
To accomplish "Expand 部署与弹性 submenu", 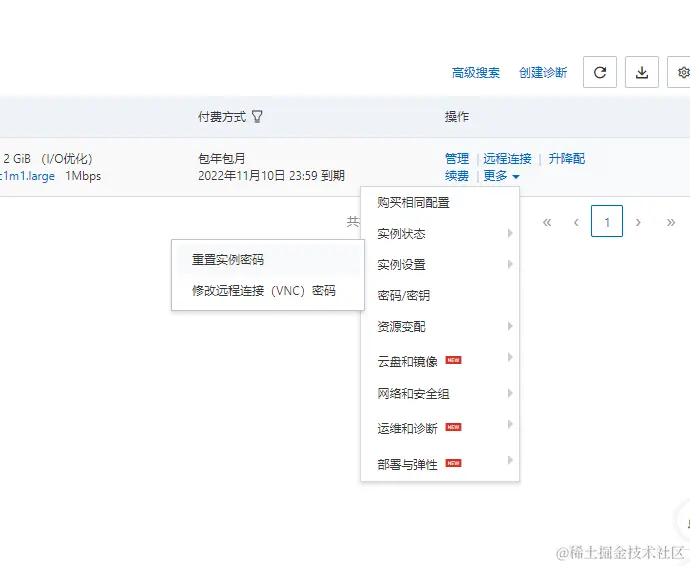I will [440, 464].
